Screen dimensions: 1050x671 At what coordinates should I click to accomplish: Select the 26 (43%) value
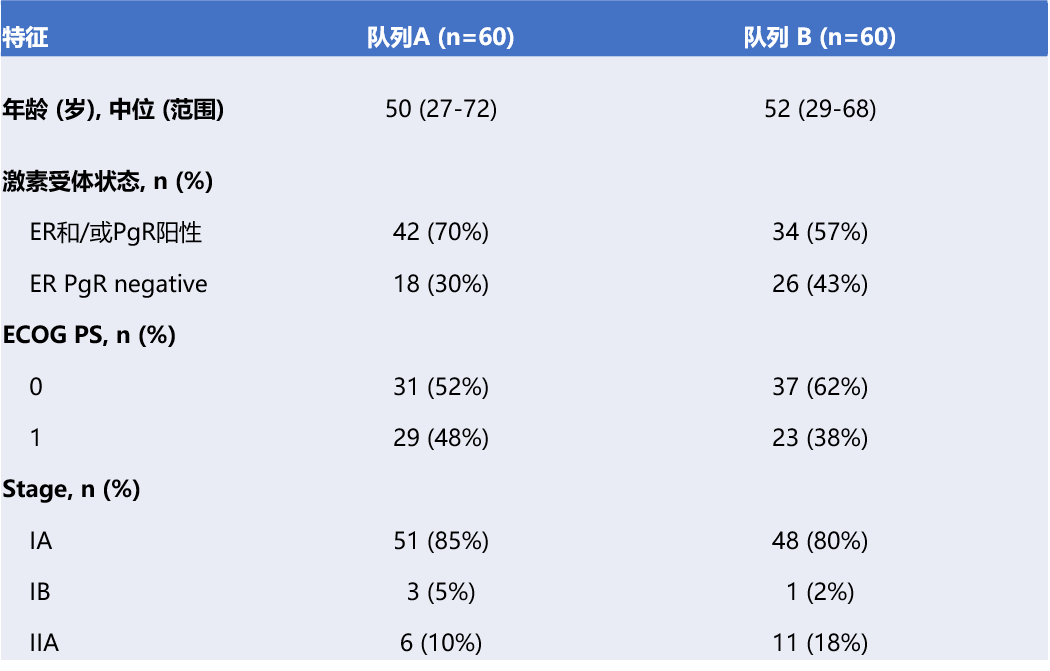[x=820, y=284]
